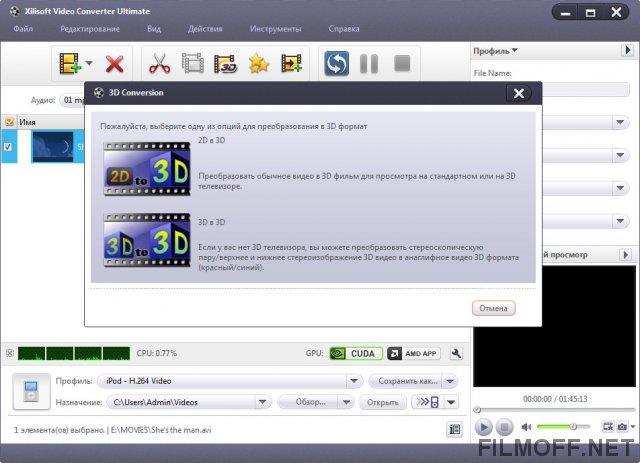Open the transfer-to-device dropdown arrow
Image resolution: width=640 pixels, height=463 pixels.
(451, 402)
